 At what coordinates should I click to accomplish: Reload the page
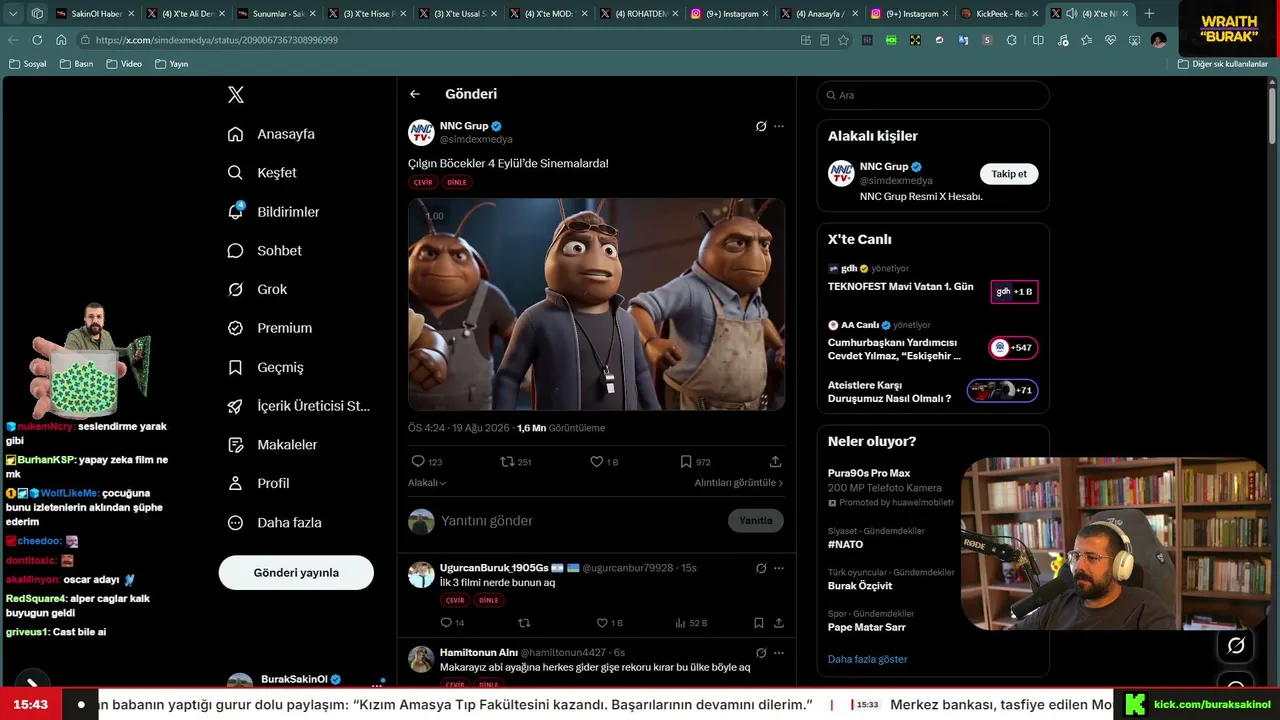click(37, 40)
